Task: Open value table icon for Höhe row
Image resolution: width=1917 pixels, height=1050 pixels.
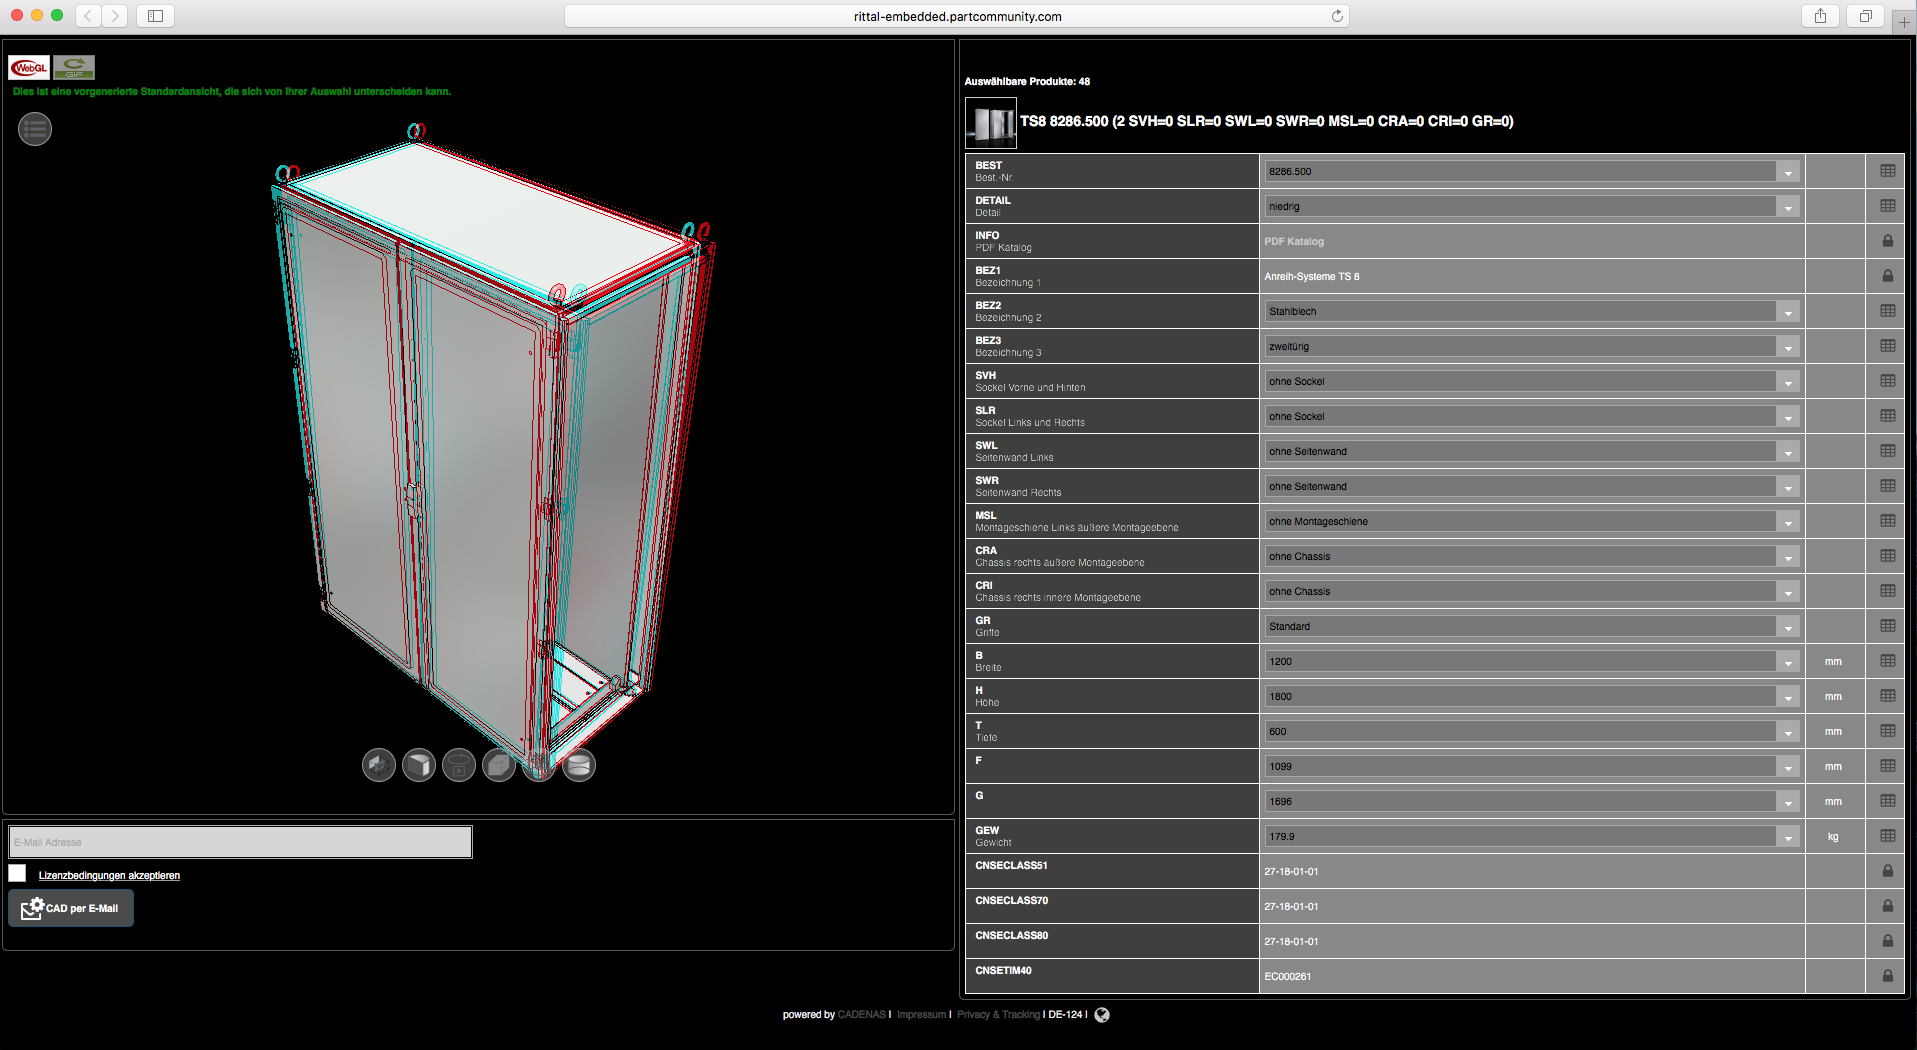Action: coord(1887,696)
